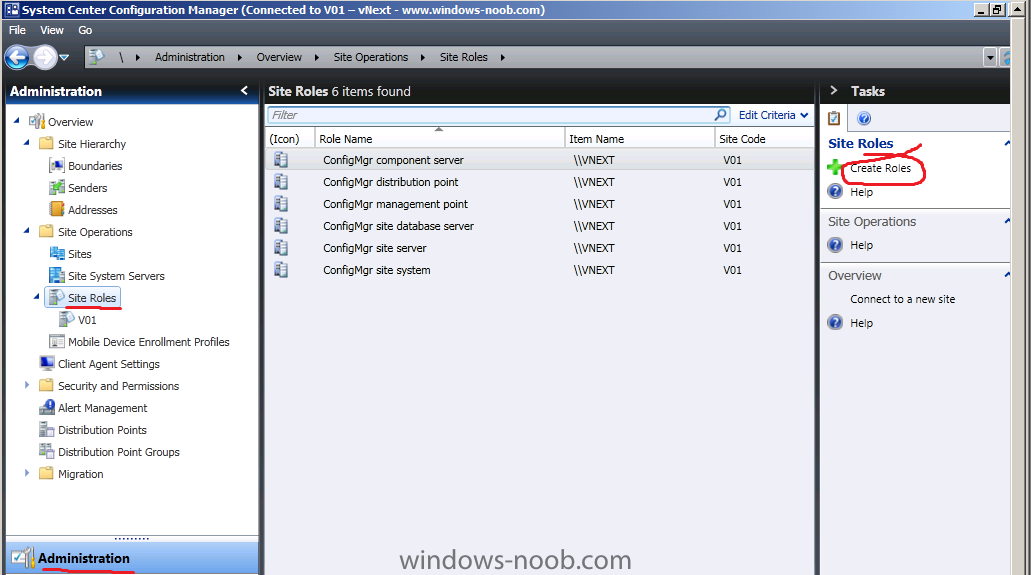This screenshot has height=575, width=1031.
Task: Collapse the Site Hierarchy node
Action: tap(27, 142)
